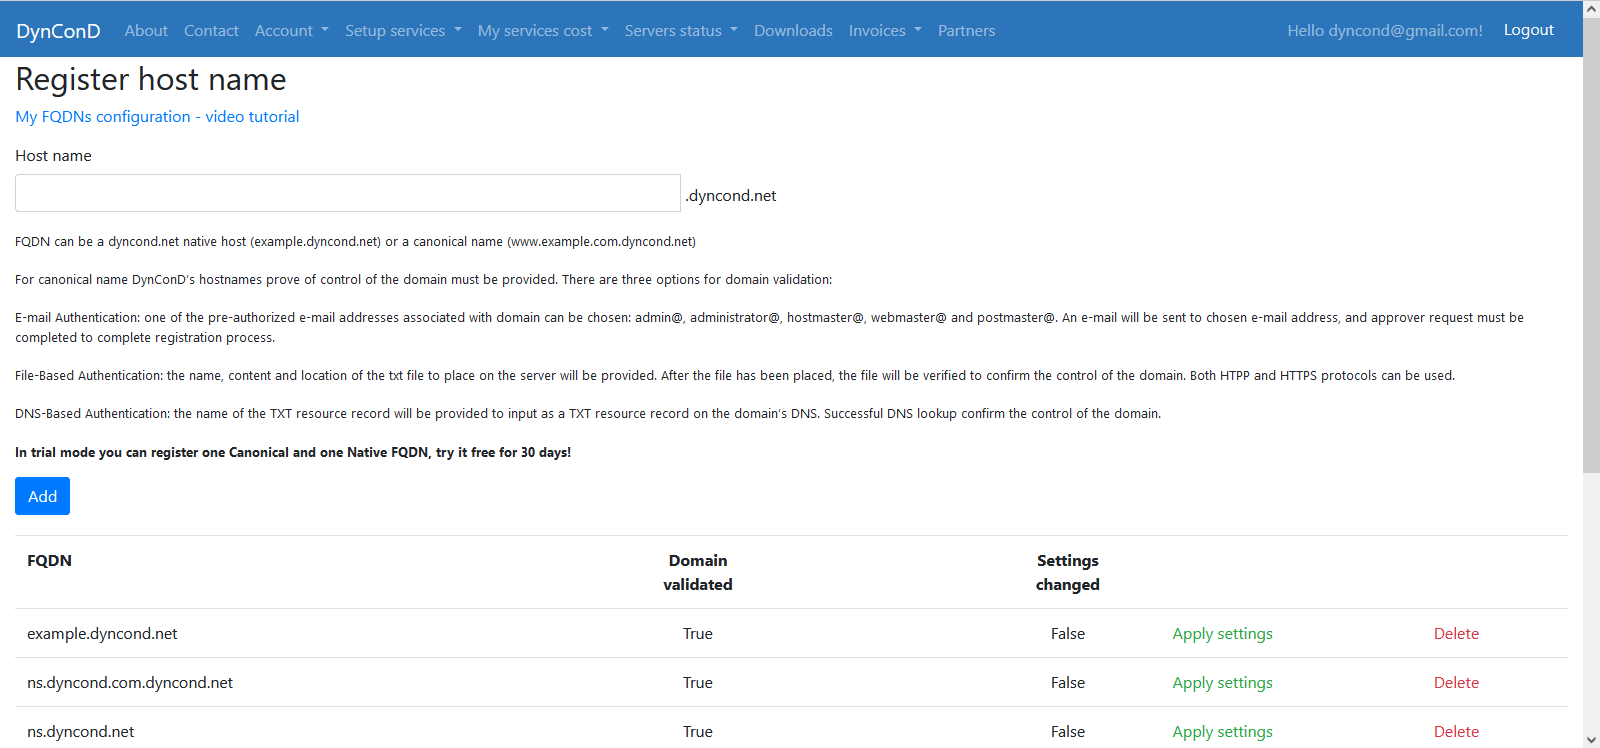Screen dimensions: 1600x748
Task: Delete the ns.dyncond.net entry
Action: pos(1456,732)
